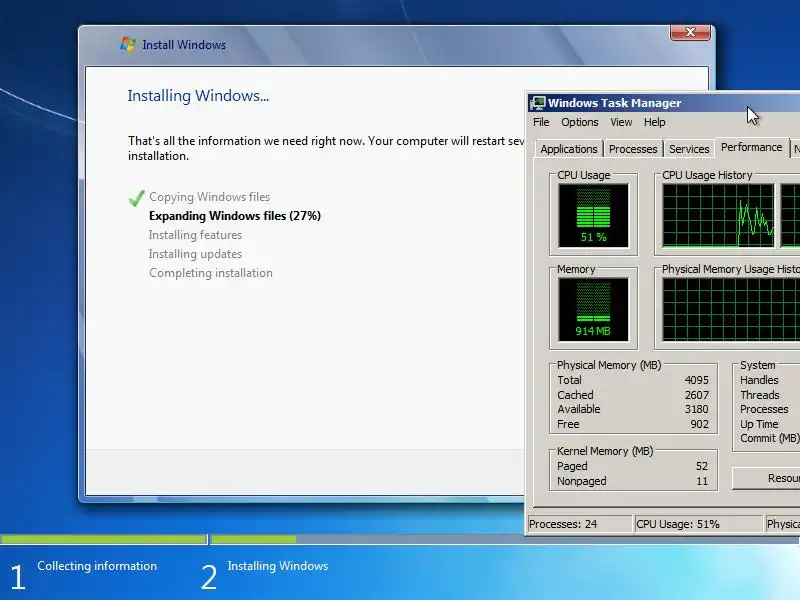The height and width of the screenshot is (600, 800).
Task: Click the Free memory value 902
Action: [x=699, y=424]
